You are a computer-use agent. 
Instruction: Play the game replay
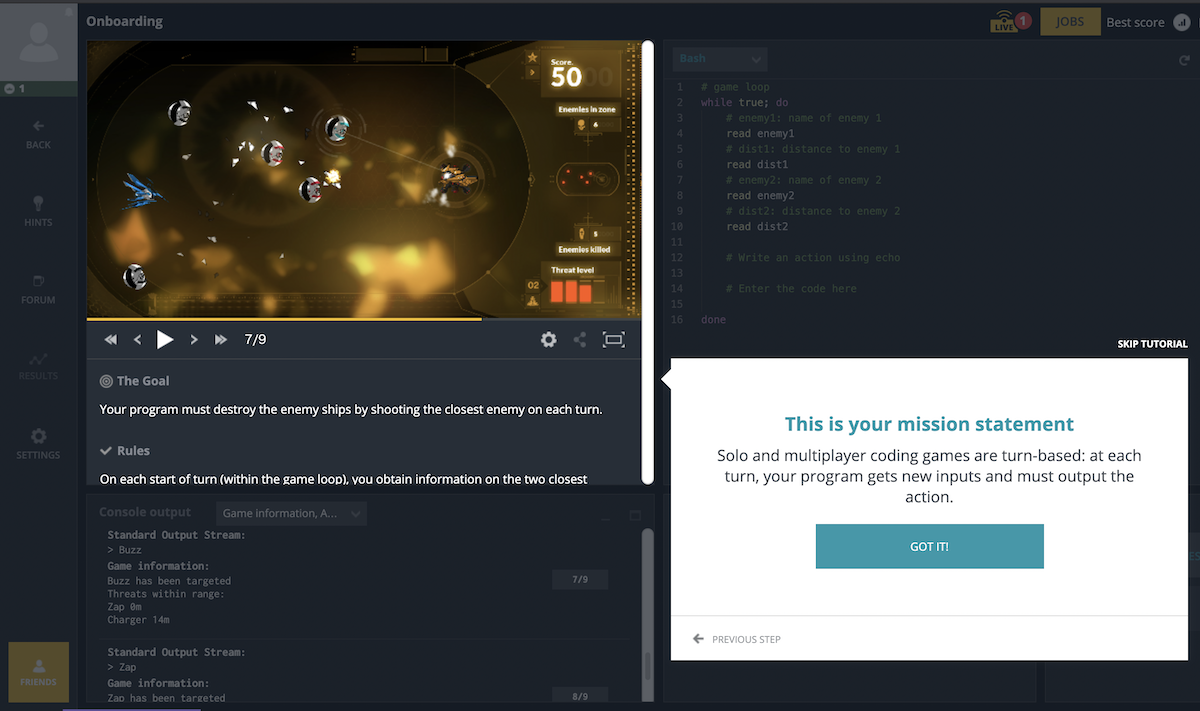tap(165, 340)
